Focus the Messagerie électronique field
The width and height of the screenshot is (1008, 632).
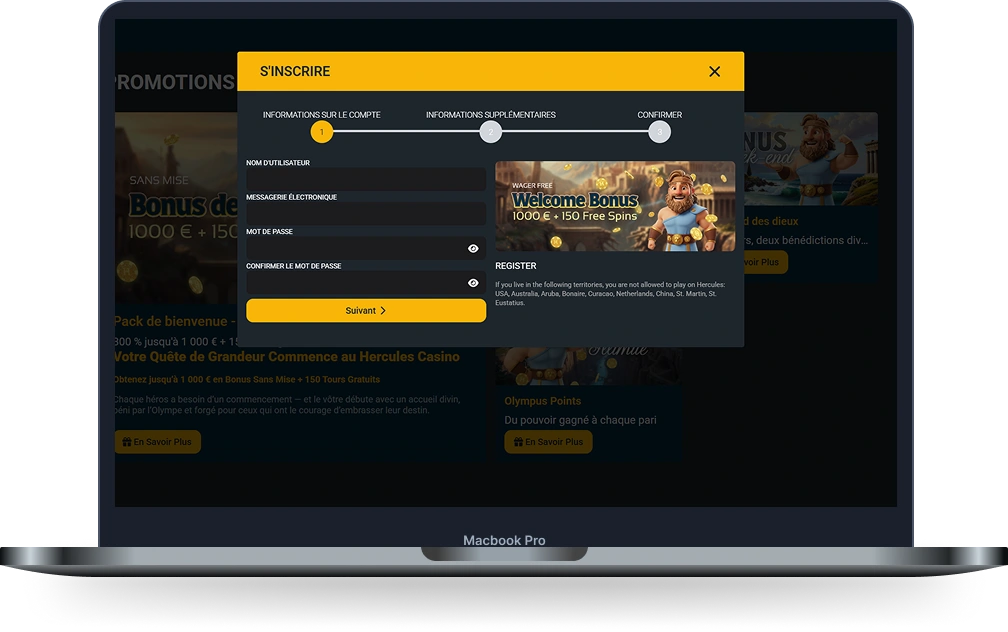point(366,213)
